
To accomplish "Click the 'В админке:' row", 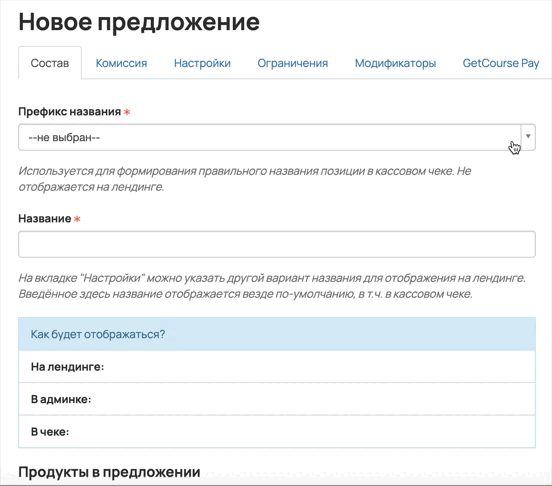I will tap(277, 399).
